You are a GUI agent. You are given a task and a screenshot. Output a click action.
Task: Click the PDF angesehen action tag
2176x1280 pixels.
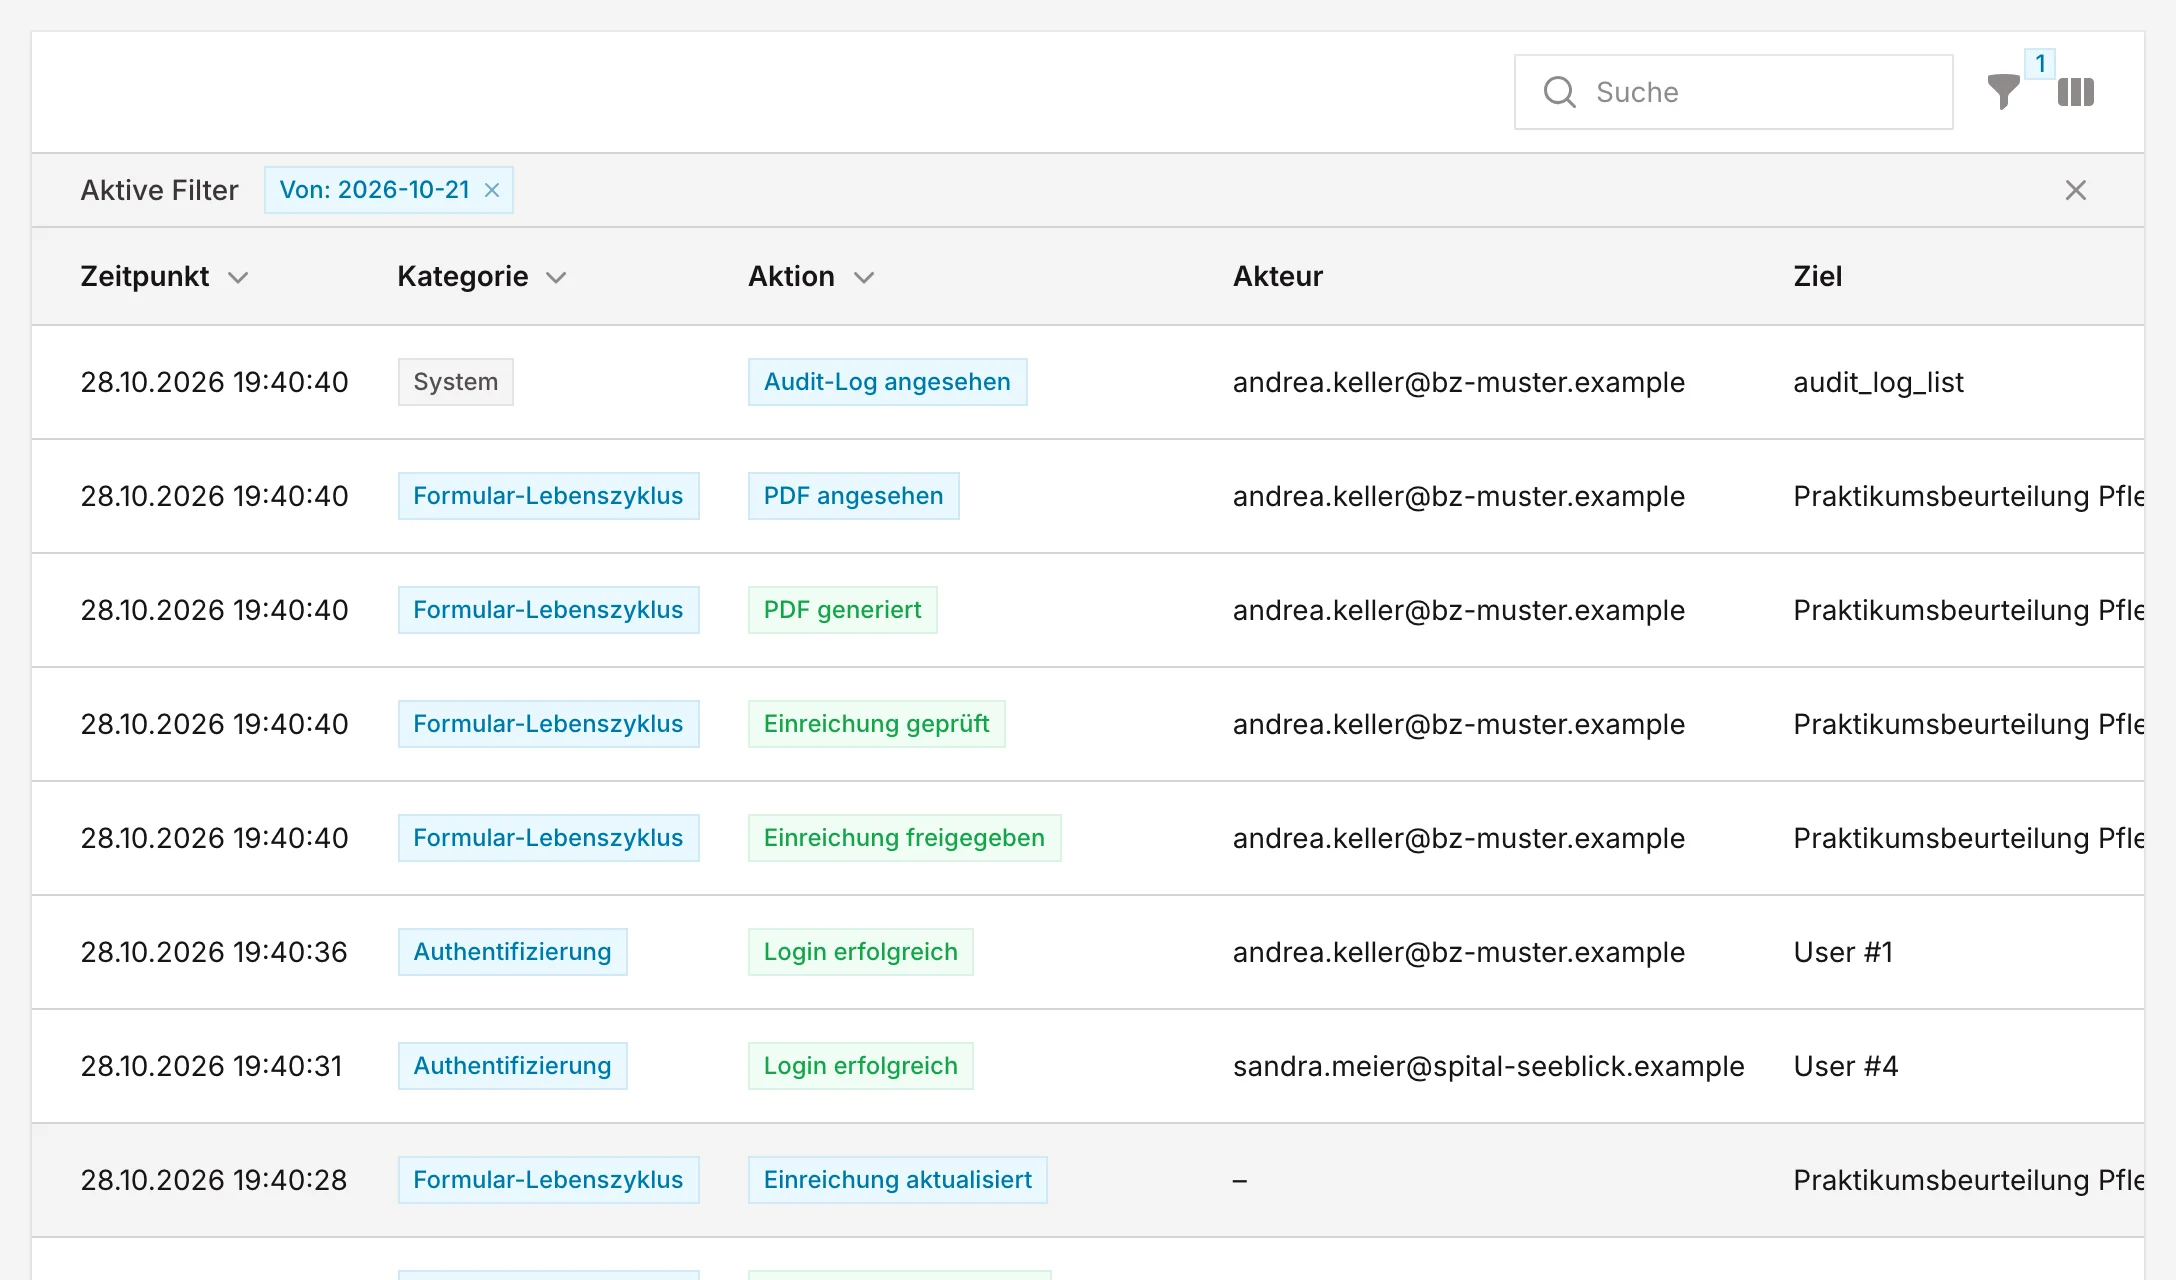coord(854,496)
